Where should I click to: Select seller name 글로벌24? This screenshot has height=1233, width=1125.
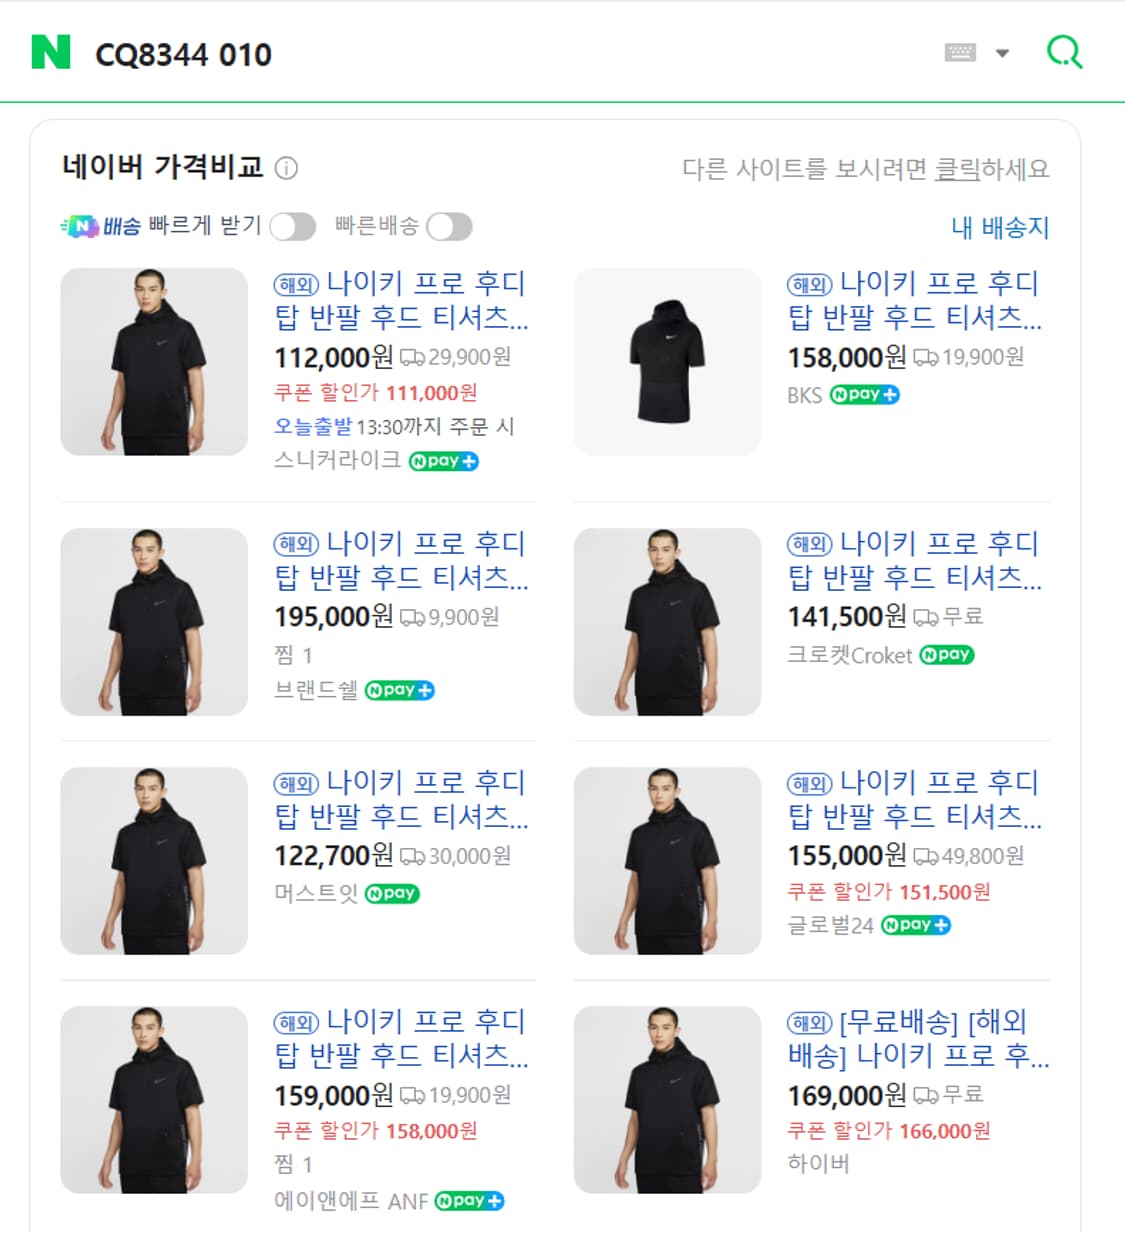coord(831,926)
